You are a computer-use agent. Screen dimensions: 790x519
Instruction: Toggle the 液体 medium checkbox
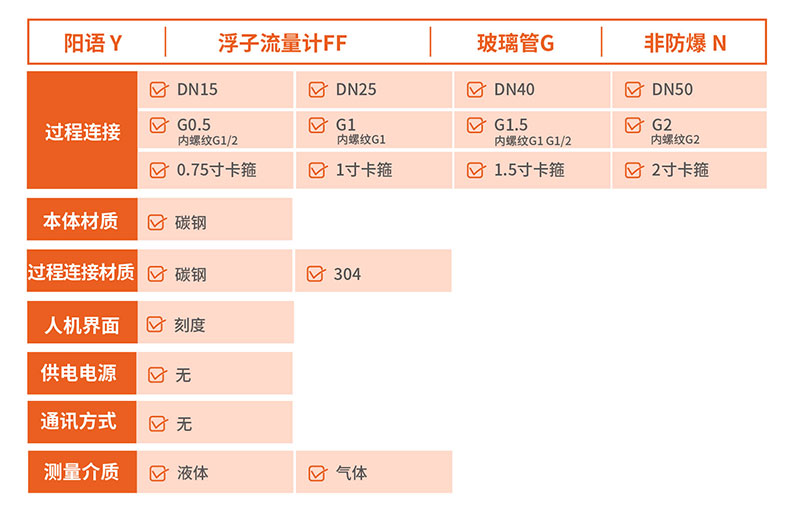pyautogui.click(x=157, y=473)
